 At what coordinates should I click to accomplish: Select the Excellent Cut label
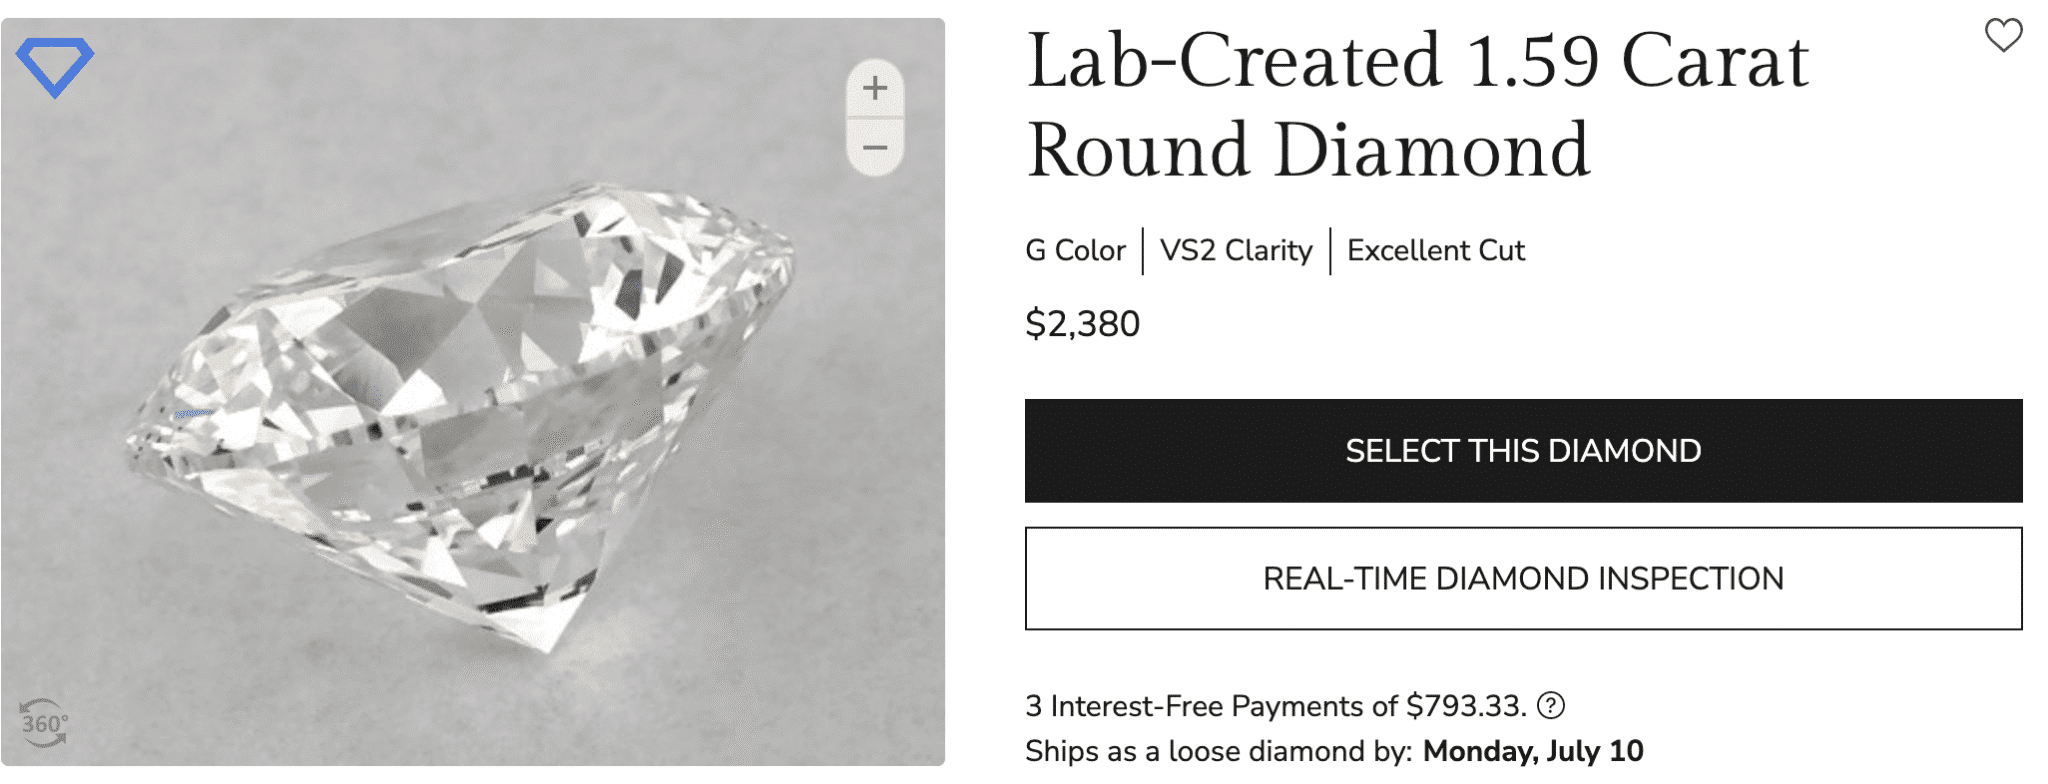point(1435,250)
